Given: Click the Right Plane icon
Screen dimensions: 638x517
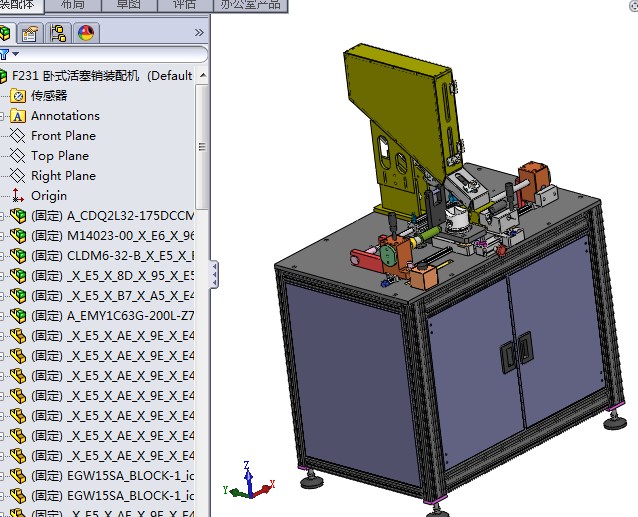Looking at the screenshot, I should [x=17, y=176].
